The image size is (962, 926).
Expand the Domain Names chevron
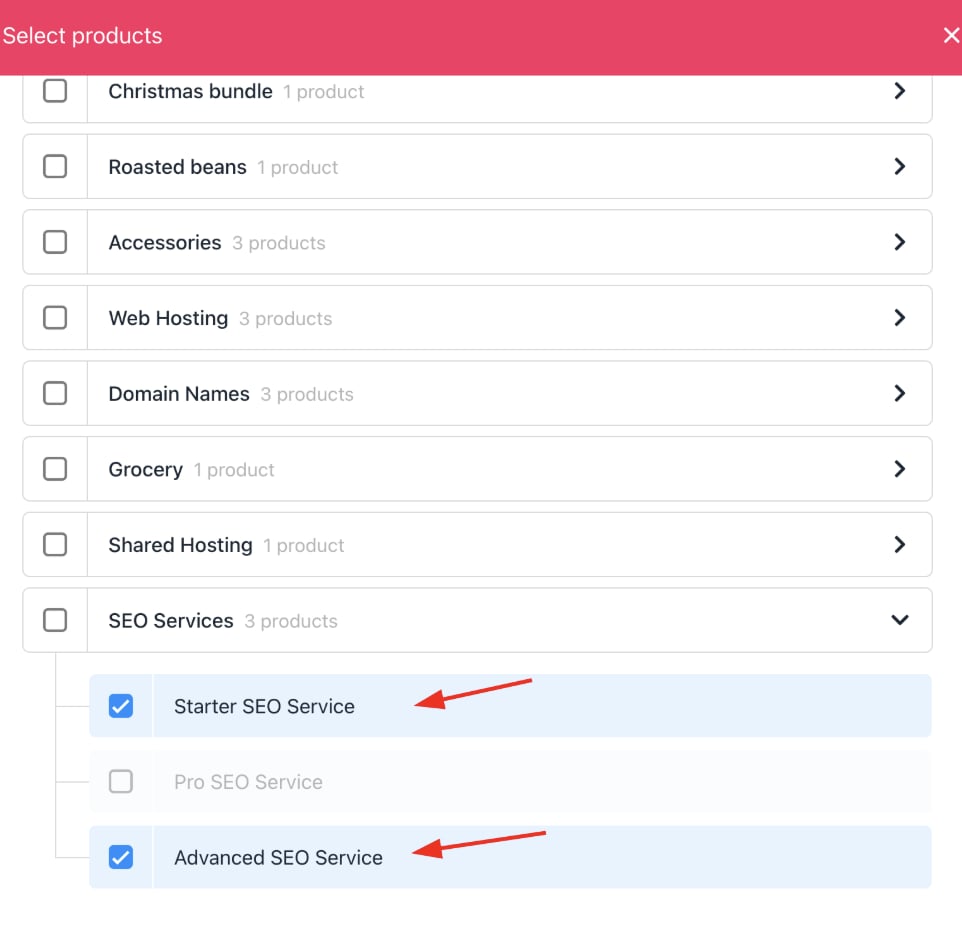tap(899, 393)
